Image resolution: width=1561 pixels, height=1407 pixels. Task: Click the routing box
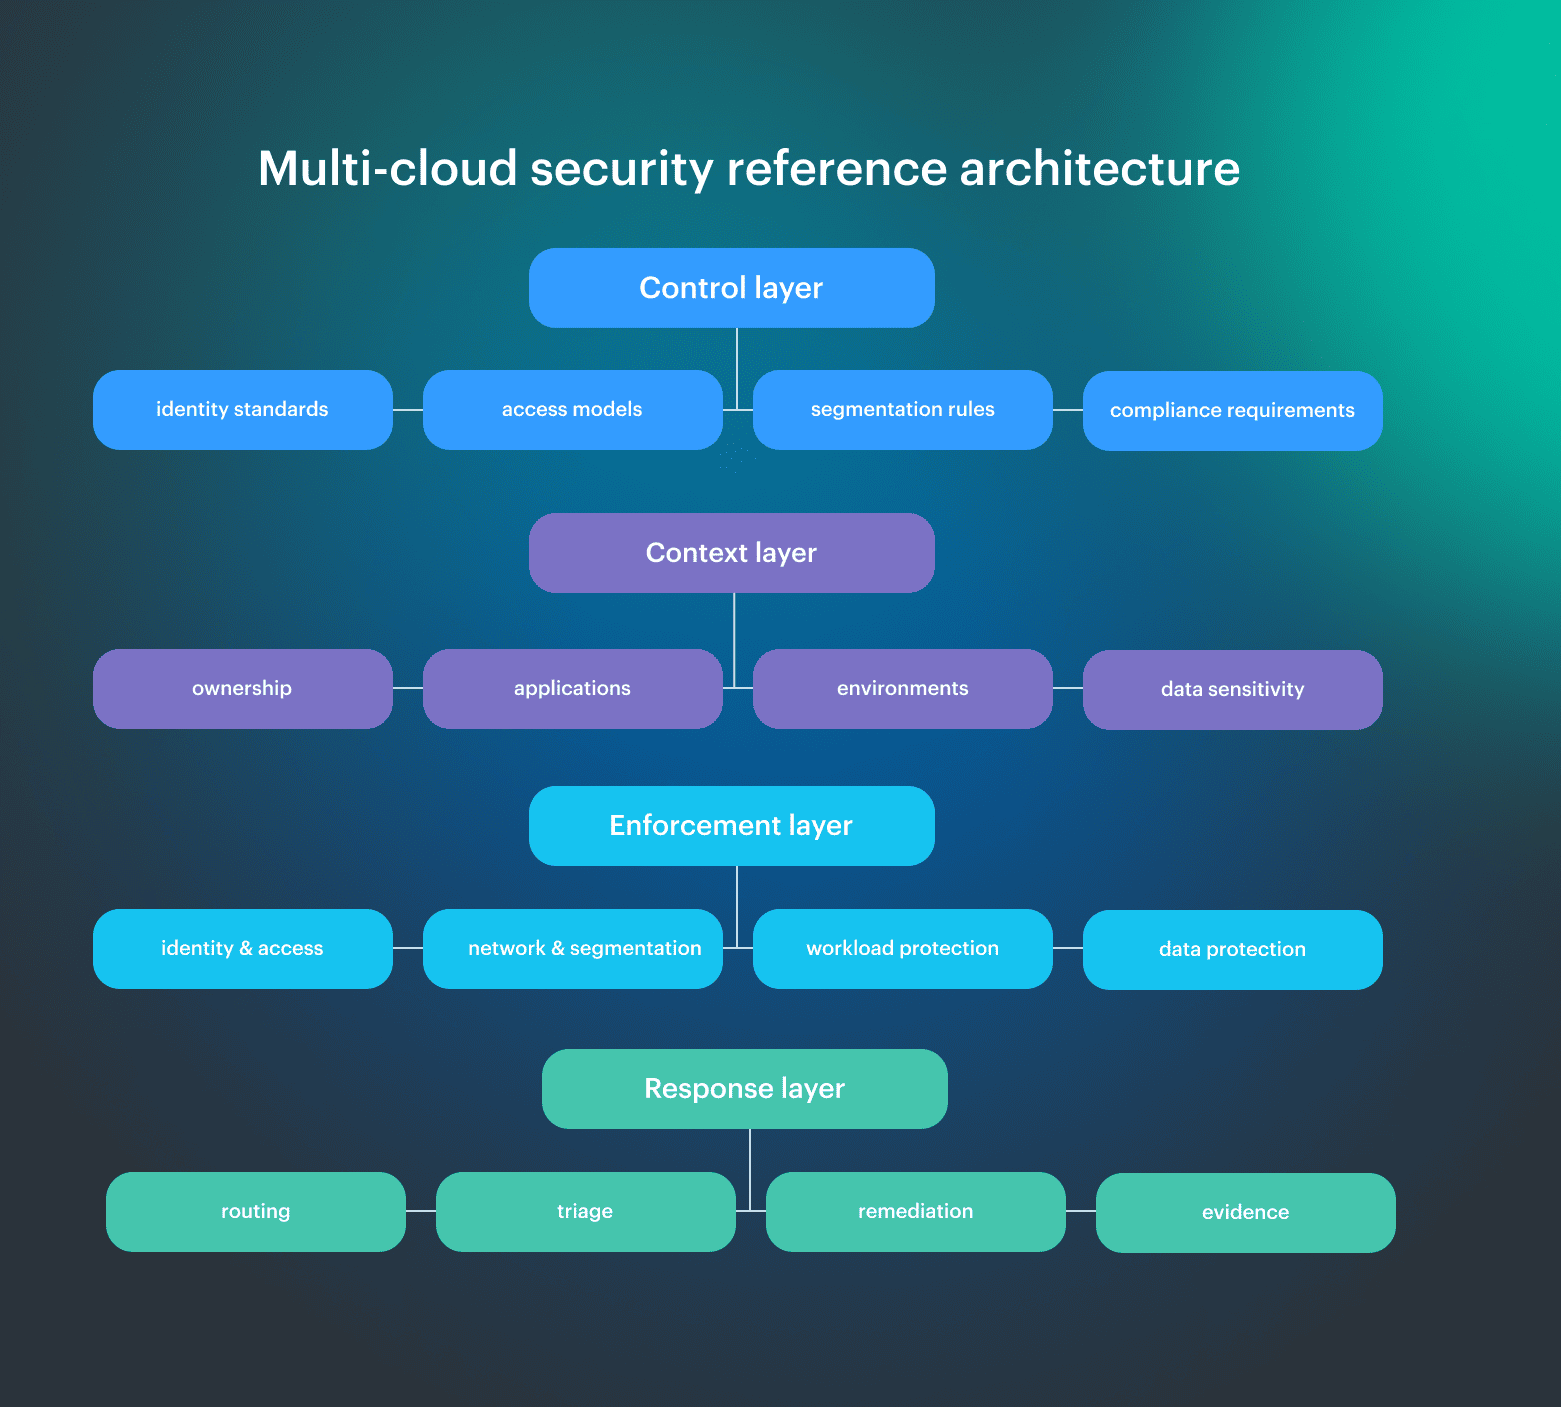(255, 1211)
